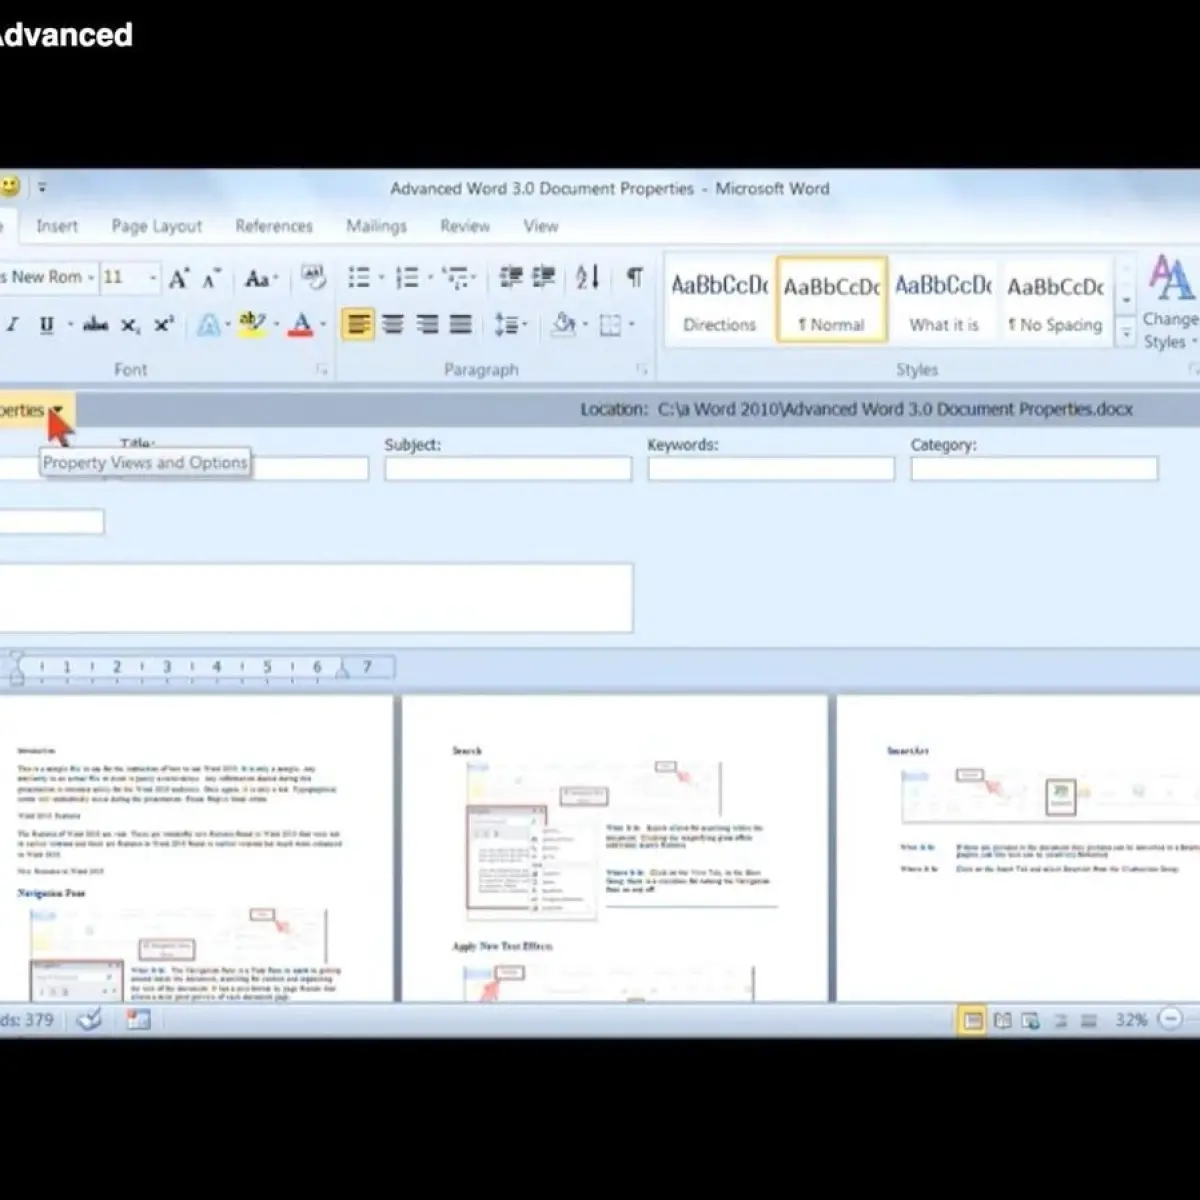Click the Shrink Font icon
Screen dimensions: 1200x1200
coord(211,278)
